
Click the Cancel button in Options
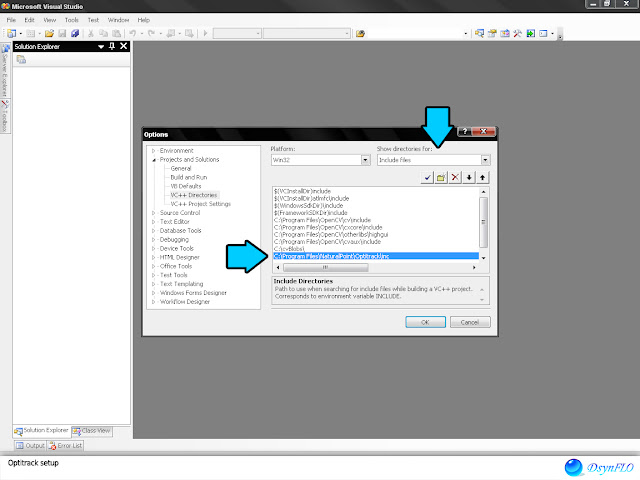(470, 322)
